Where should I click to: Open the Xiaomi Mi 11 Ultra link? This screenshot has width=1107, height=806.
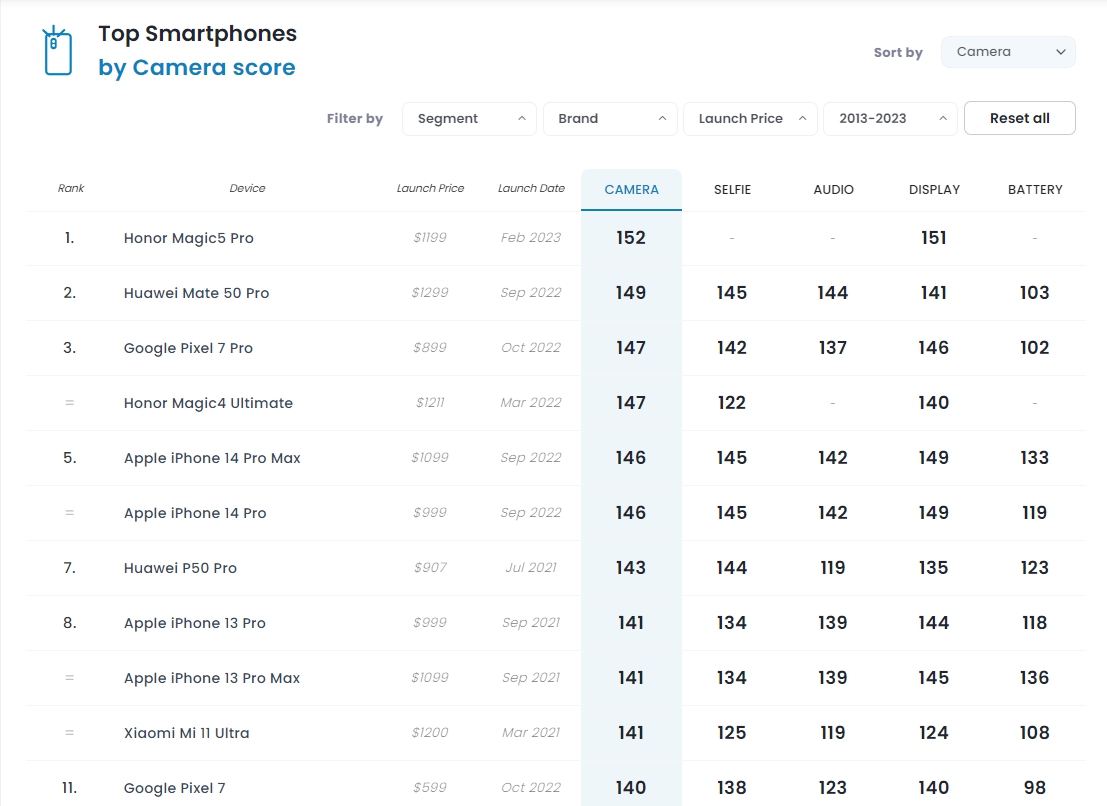pyautogui.click(x=186, y=733)
